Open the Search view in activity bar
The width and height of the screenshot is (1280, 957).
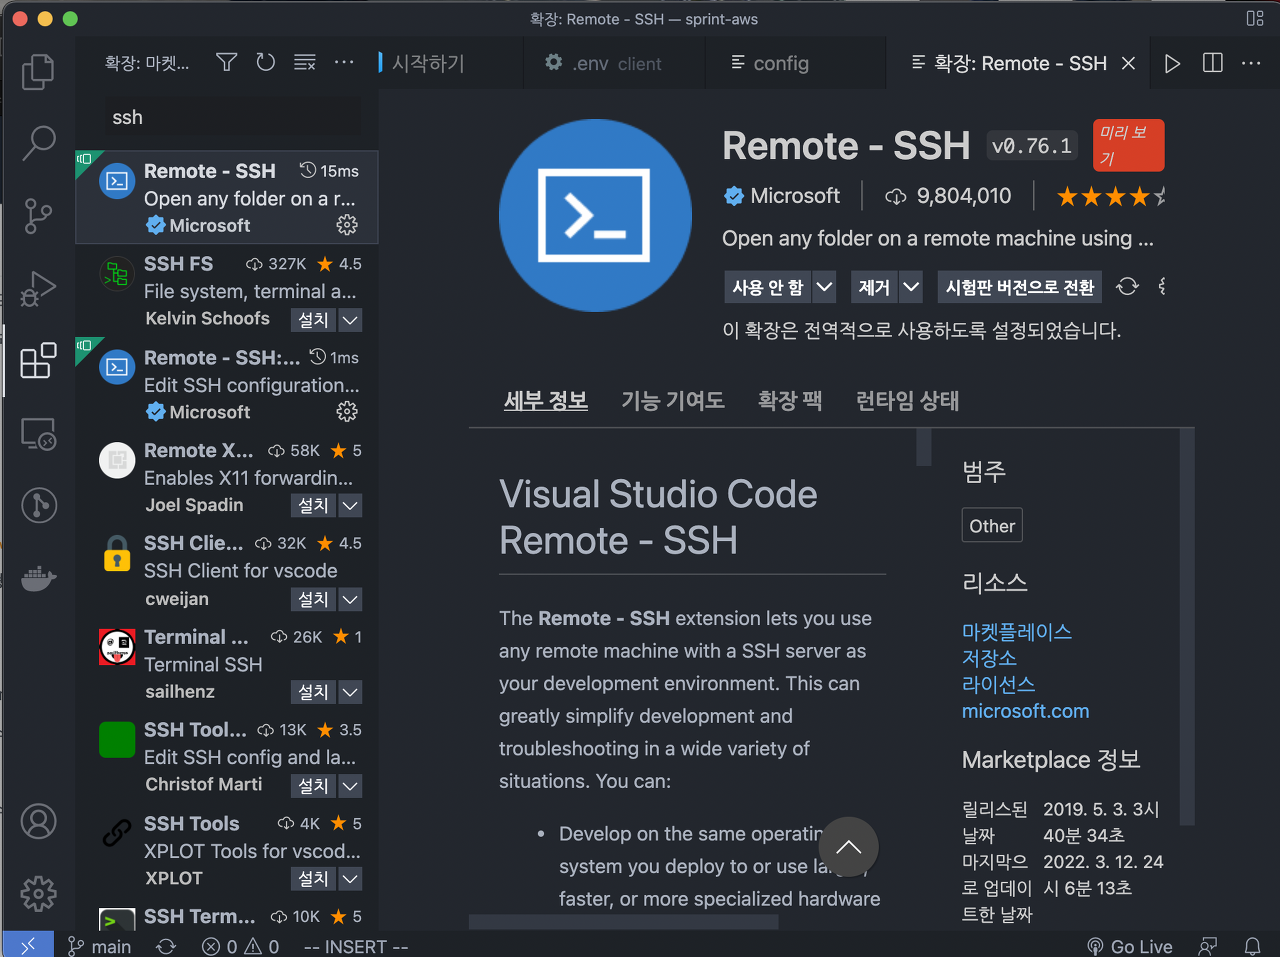(x=38, y=143)
